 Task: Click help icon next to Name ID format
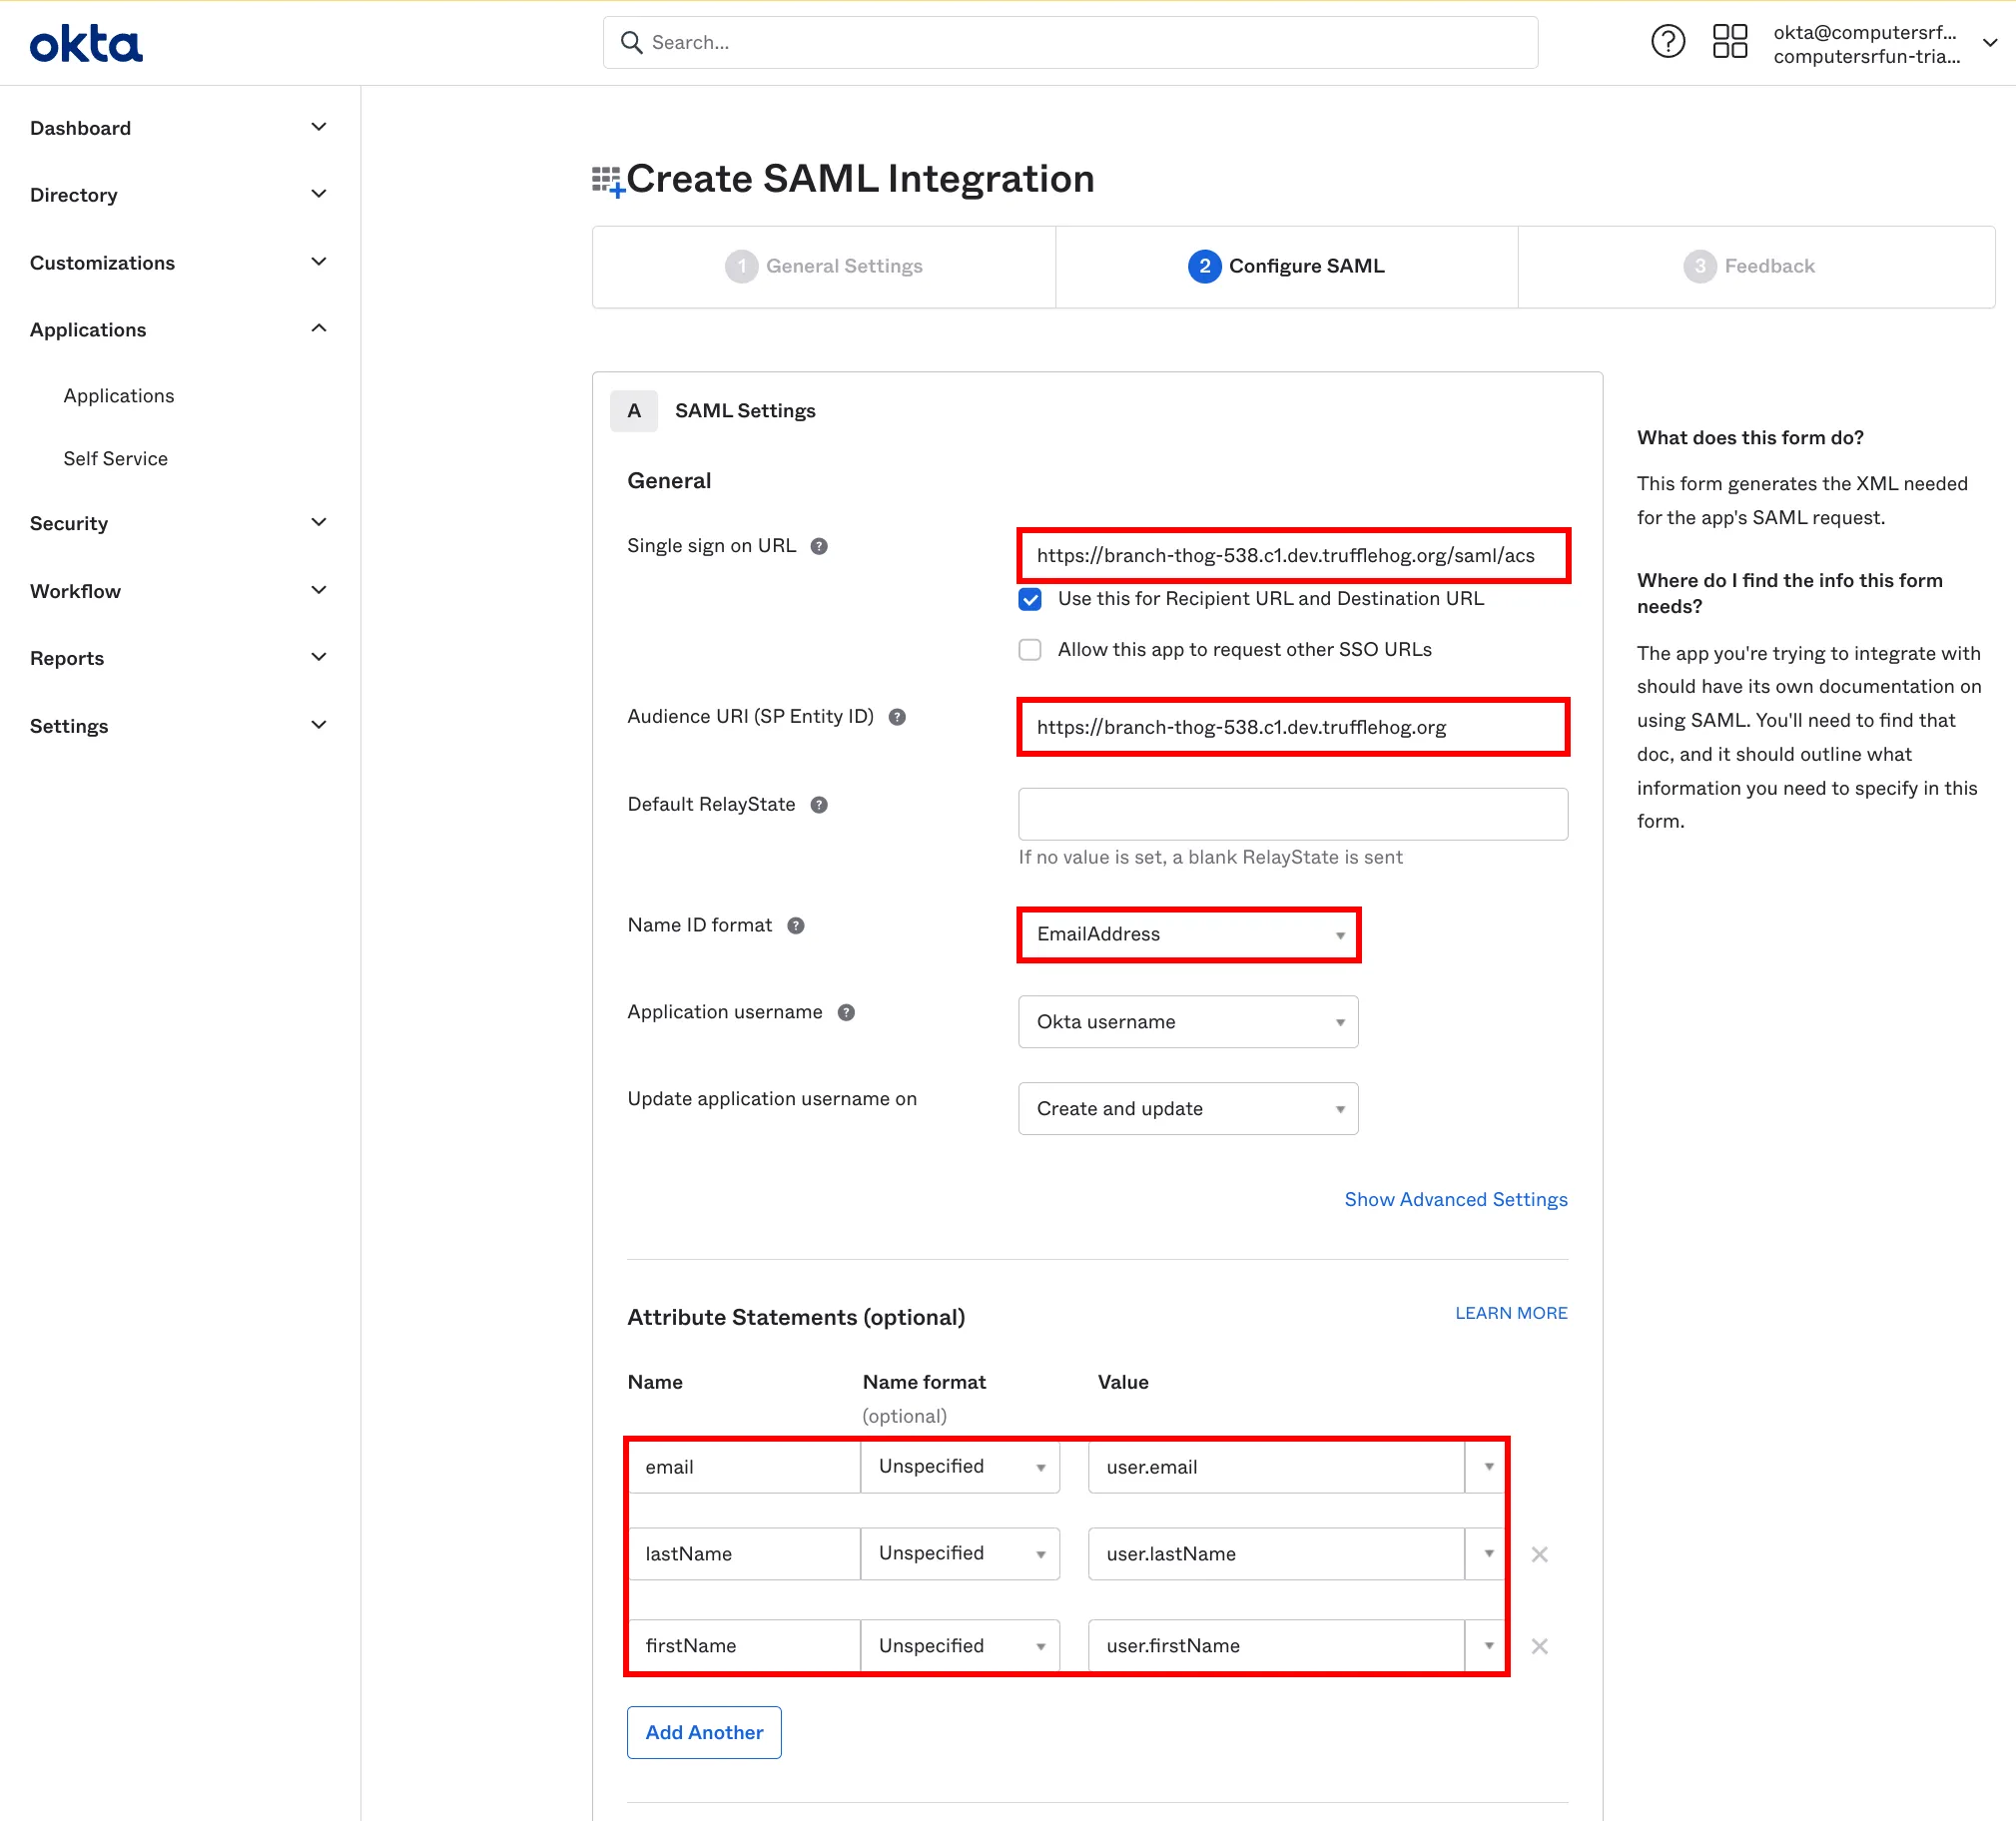(795, 926)
